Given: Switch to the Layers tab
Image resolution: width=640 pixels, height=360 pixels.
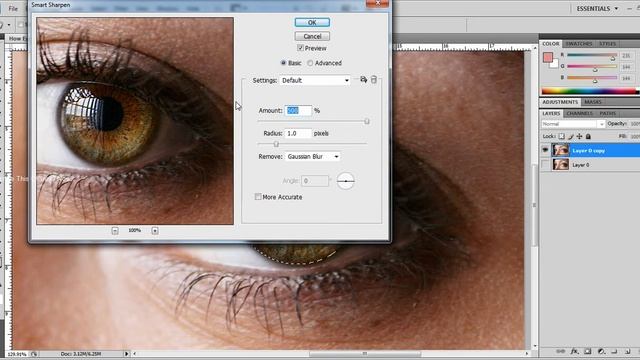Looking at the screenshot, I should [551, 113].
